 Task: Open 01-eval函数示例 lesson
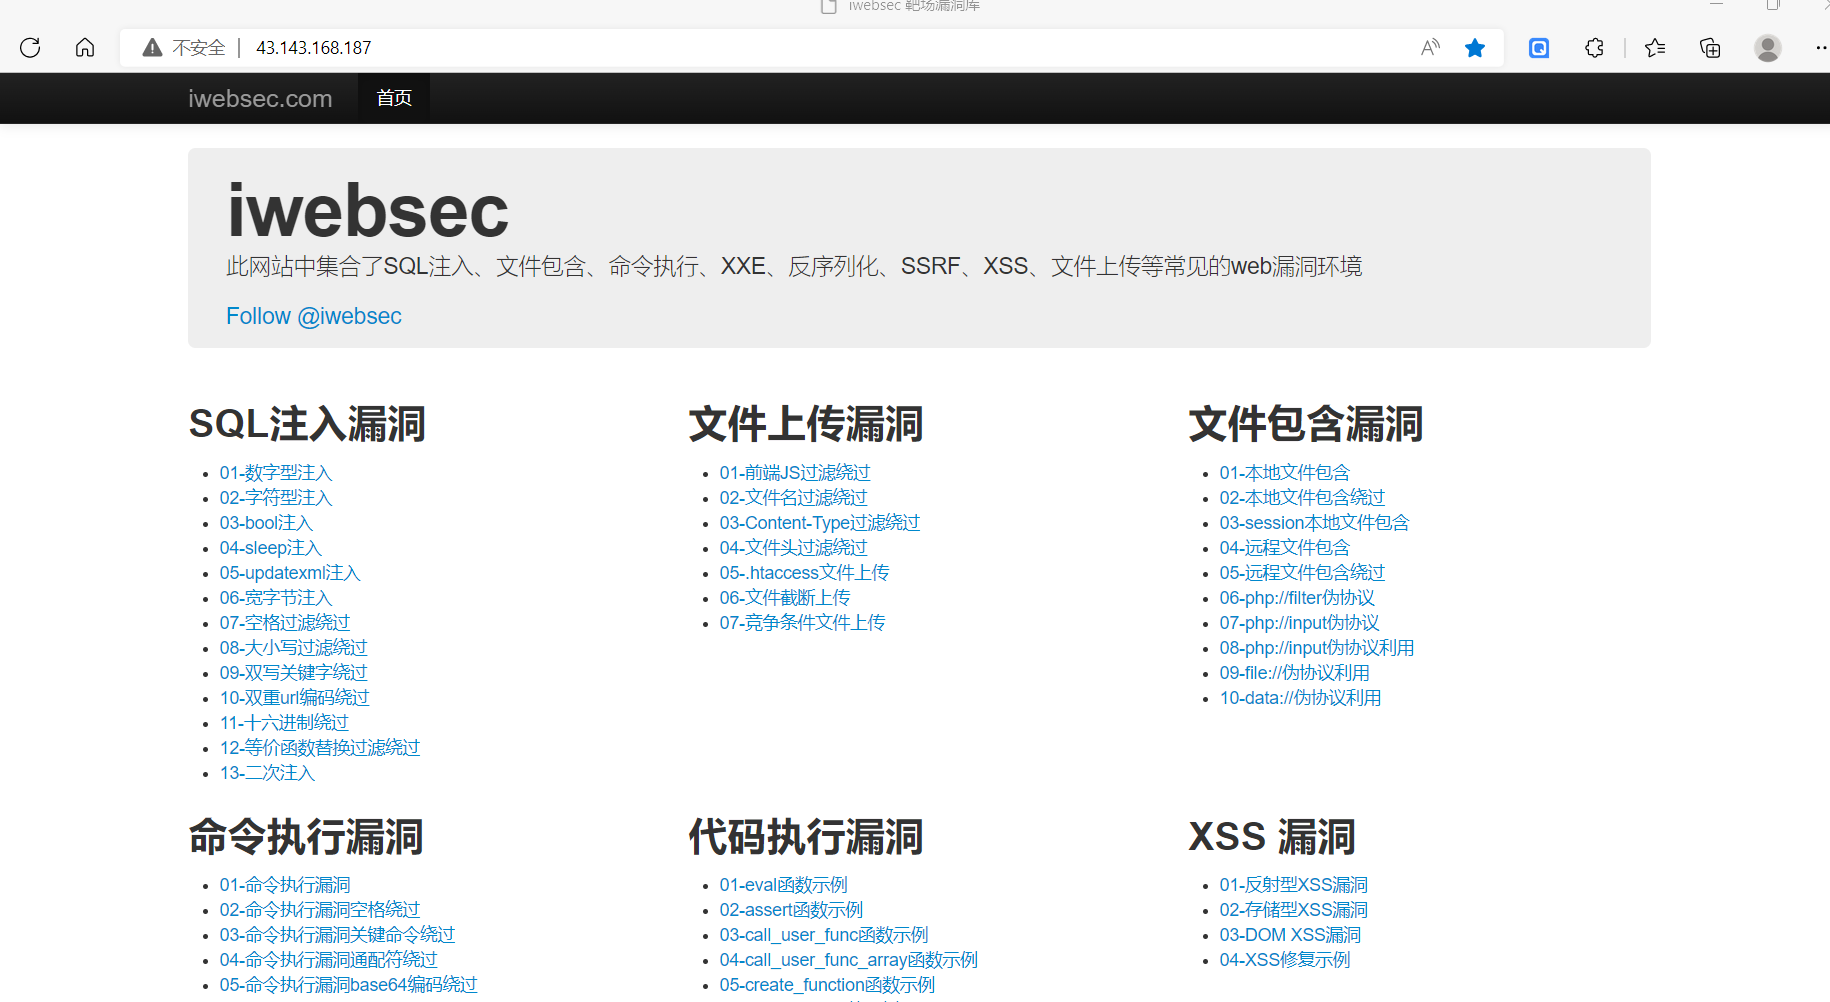784,885
